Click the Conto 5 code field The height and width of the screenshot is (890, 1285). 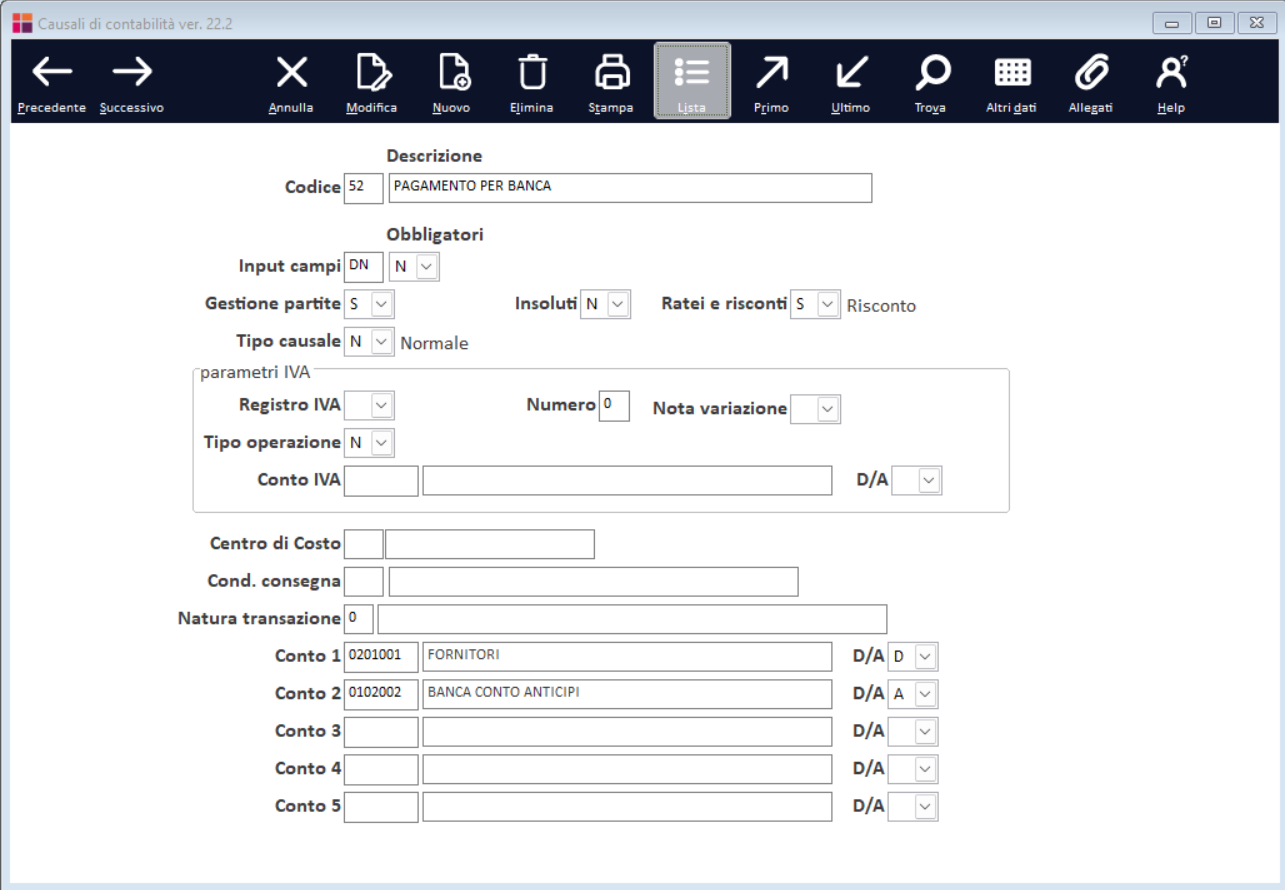tap(381, 806)
